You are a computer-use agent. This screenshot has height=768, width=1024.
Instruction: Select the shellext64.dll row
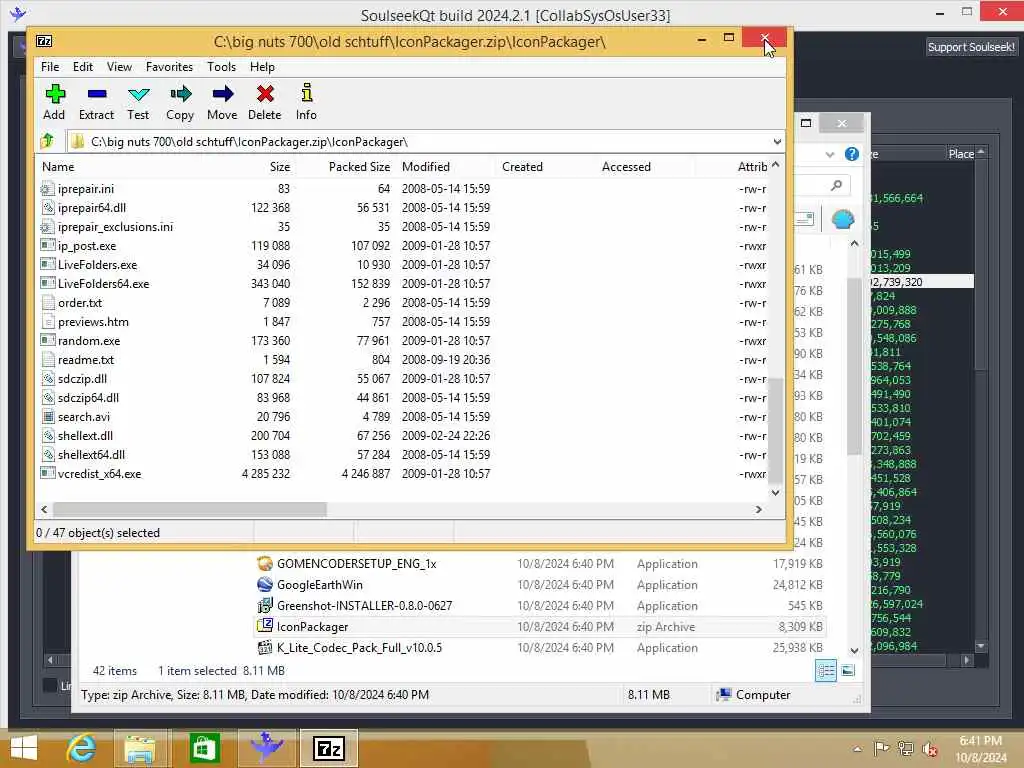pos(404,455)
